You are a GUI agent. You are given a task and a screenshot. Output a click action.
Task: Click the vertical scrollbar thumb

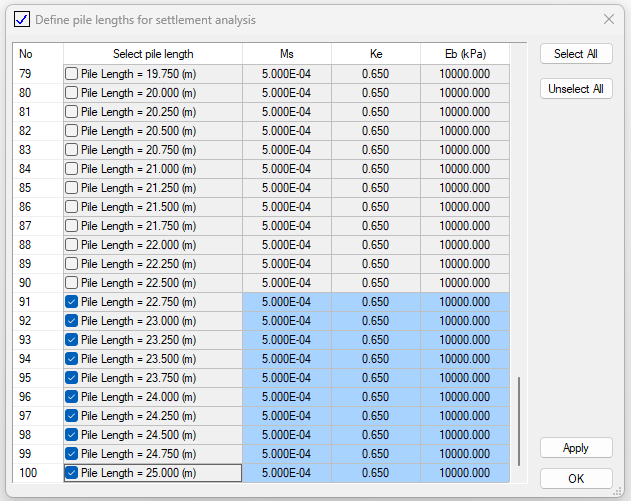coord(519,421)
